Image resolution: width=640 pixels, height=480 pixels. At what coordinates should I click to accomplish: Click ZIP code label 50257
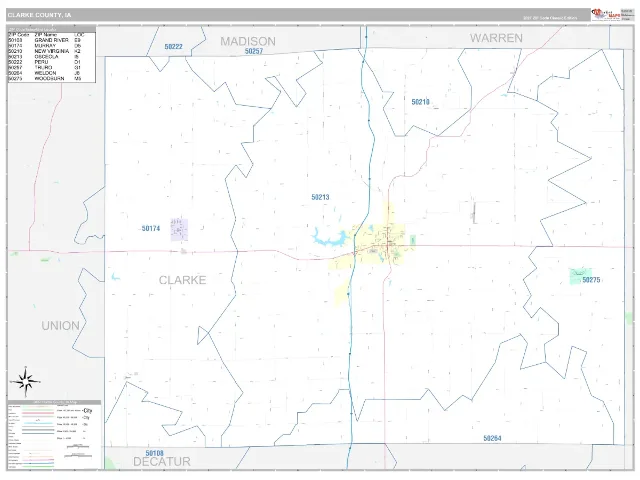254,51
